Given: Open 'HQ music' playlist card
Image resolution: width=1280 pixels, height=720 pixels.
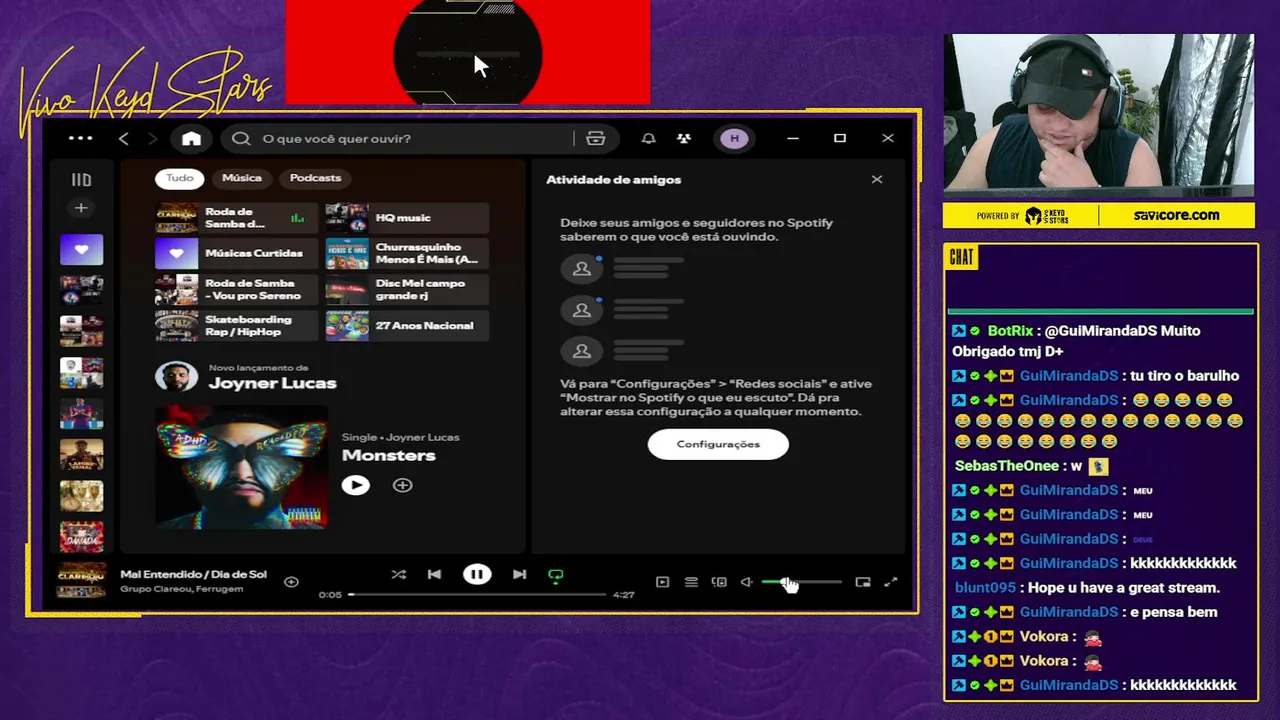Looking at the screenshot, I should [407, 217].
